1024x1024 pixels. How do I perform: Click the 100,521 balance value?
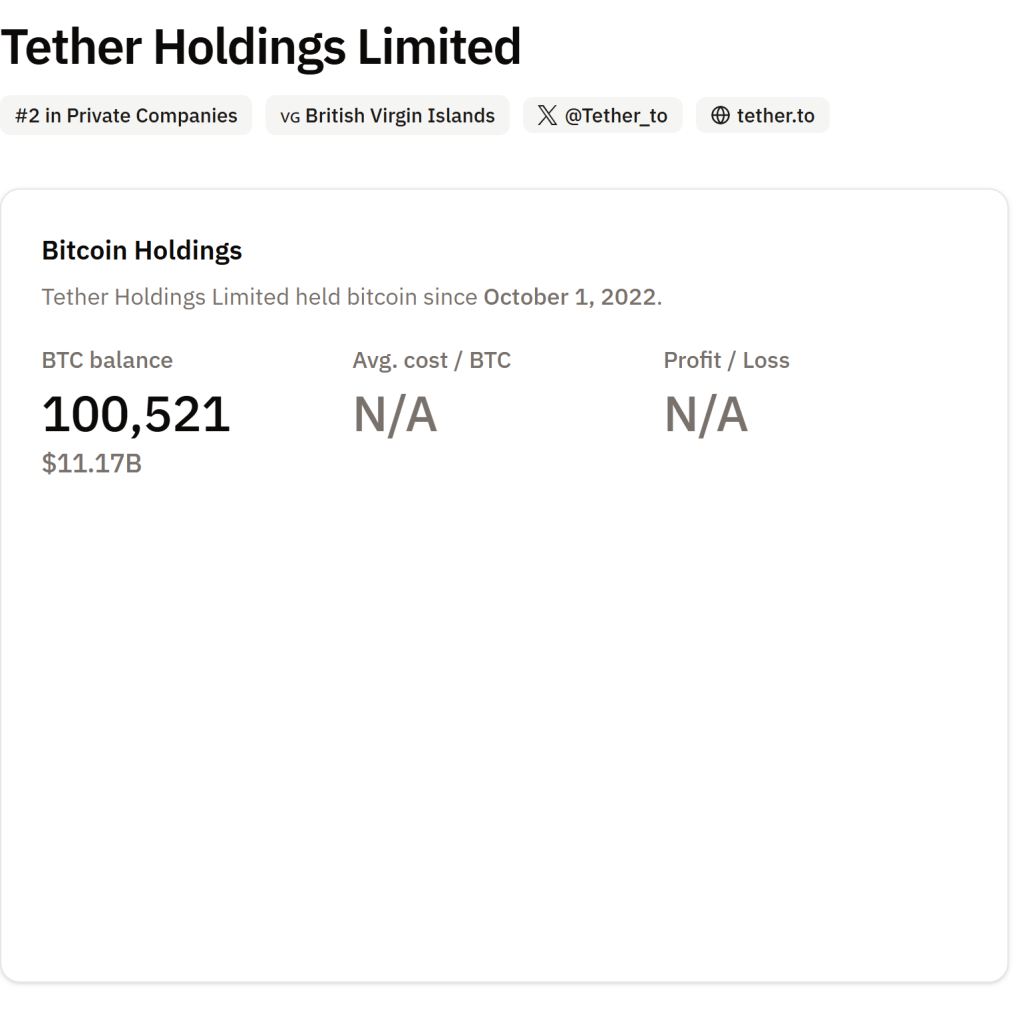pos(136,414)
